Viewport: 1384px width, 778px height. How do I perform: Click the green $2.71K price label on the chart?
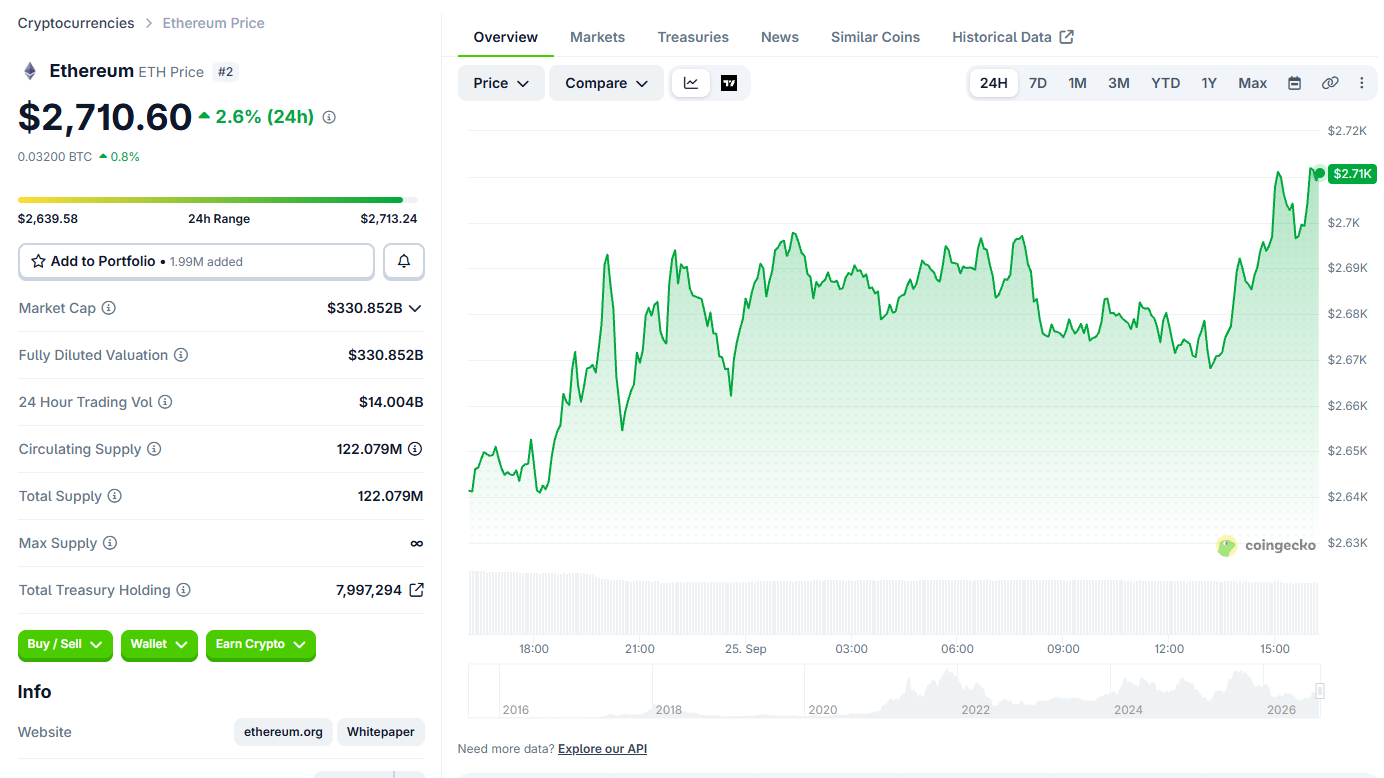(x=1352, y=174)
